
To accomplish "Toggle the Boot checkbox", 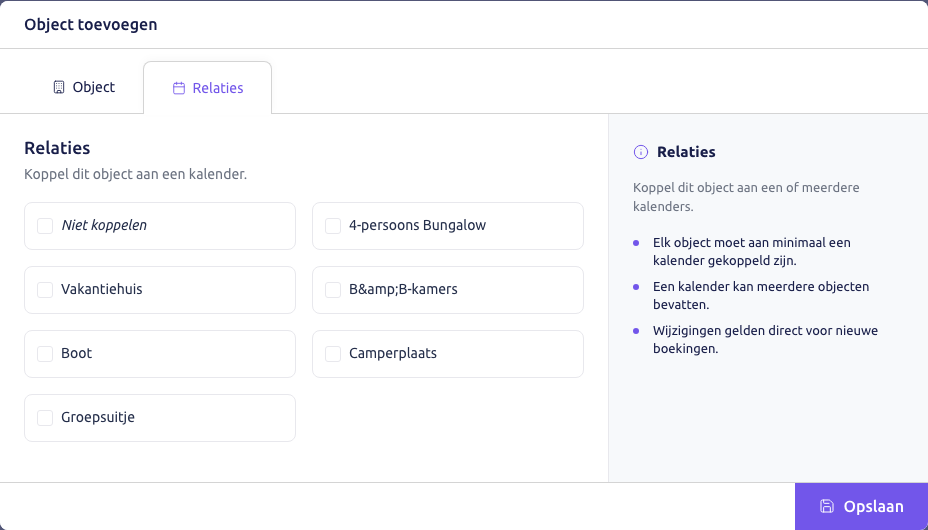I will coord(45,354).
